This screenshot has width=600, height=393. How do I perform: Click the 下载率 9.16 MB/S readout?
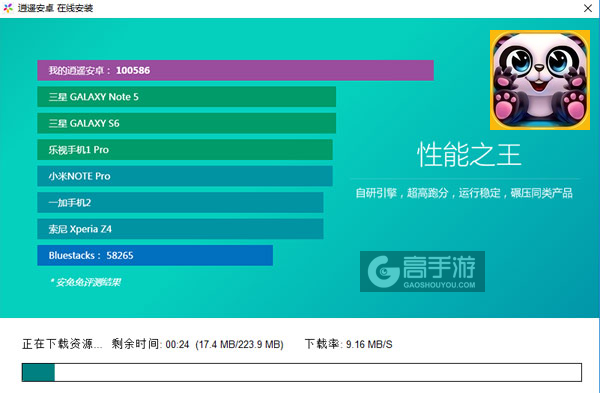tap(348, 344)
